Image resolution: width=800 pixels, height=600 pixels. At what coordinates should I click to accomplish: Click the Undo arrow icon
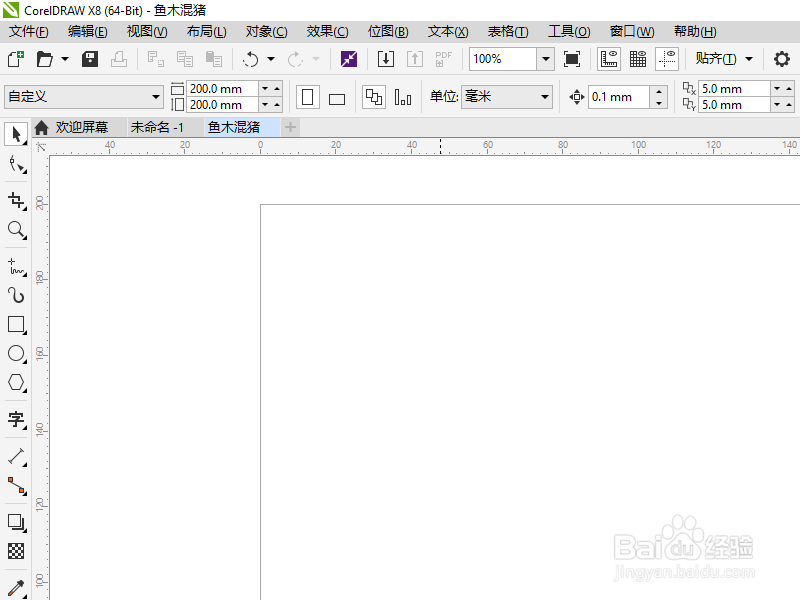(251, 59)
